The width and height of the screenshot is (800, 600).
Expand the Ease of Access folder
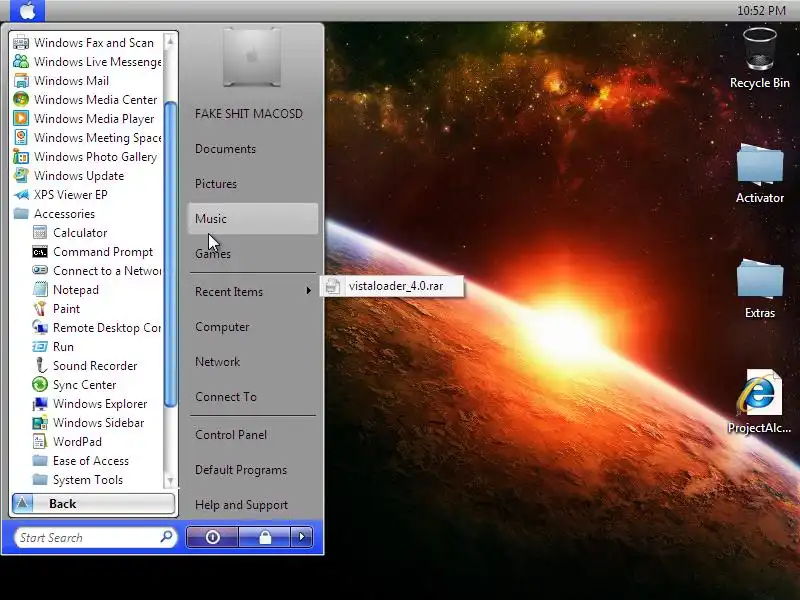click(81, 461)
